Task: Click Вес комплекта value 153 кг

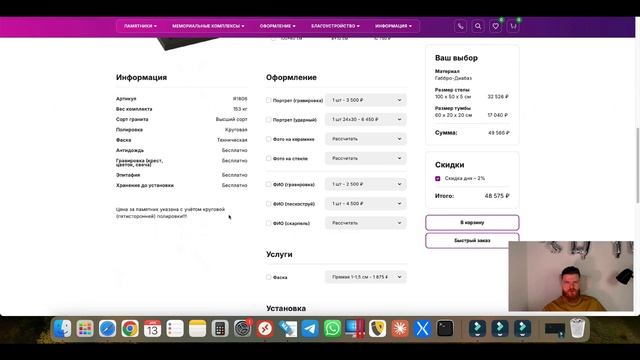Action: (240, 109)
